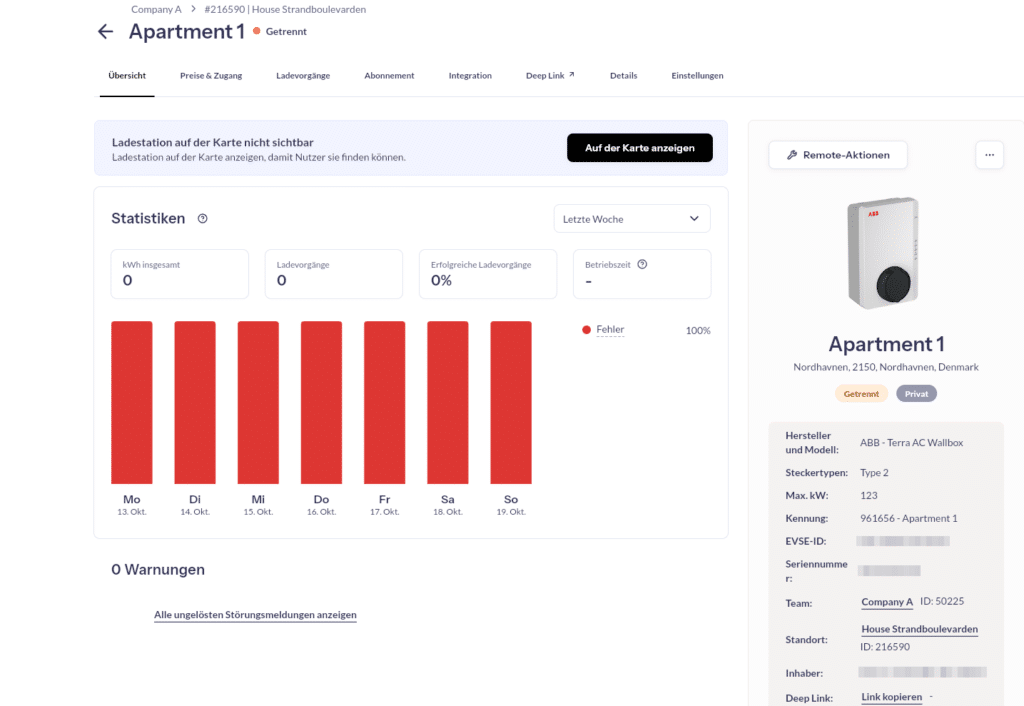This screenshot has height=706, width=1024.
Task: Open the Remote-Aktionen menu
Action: (837, 155)
